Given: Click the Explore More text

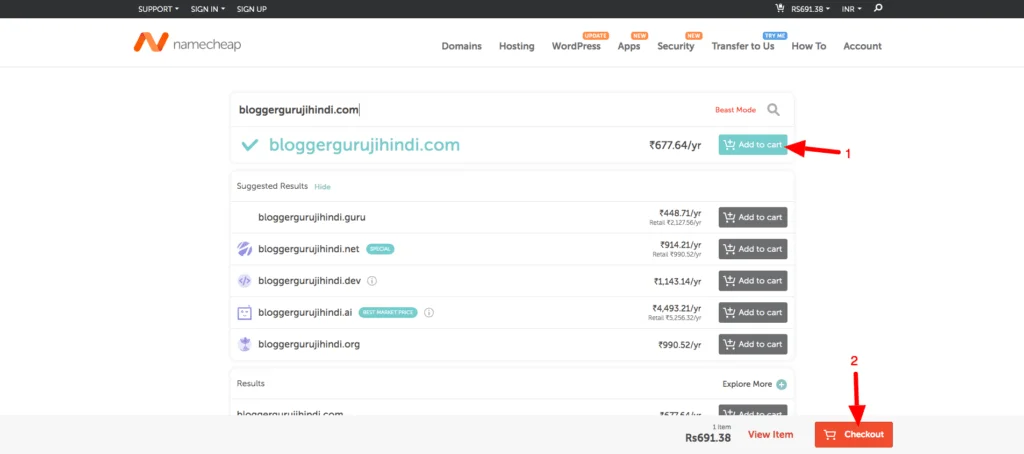Looking at the screenshot, I should pyautogui.click(x=747, y=384).
